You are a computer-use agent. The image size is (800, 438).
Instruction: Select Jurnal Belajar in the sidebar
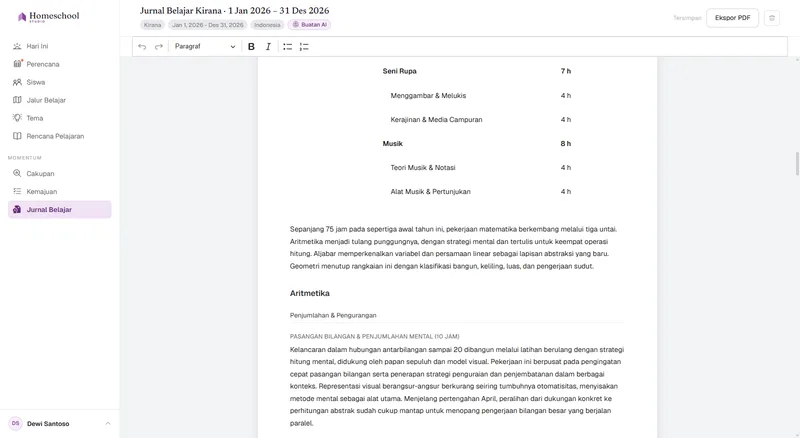click(59, 209)
